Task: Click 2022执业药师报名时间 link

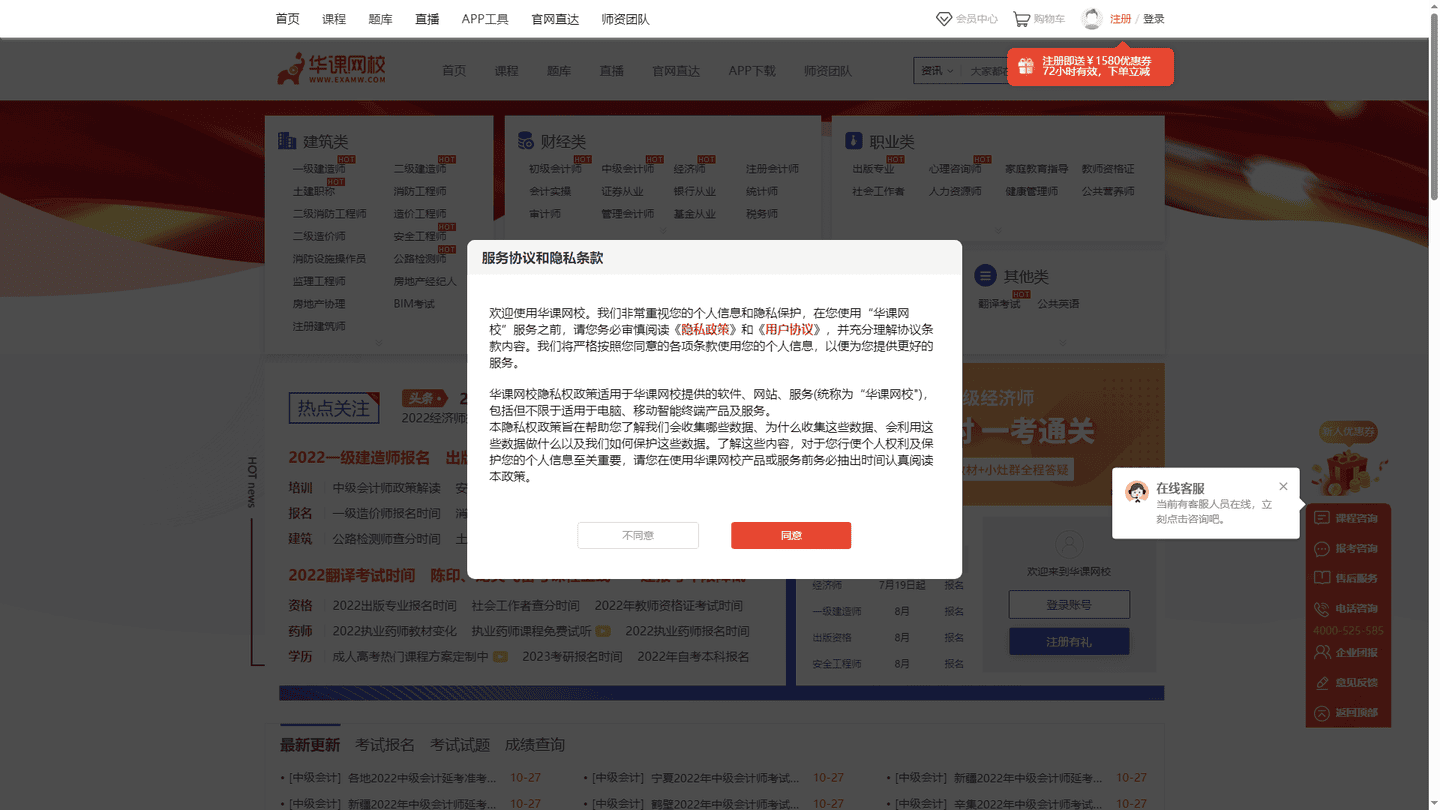Action: pyautogui.click(x=687, y=631)
